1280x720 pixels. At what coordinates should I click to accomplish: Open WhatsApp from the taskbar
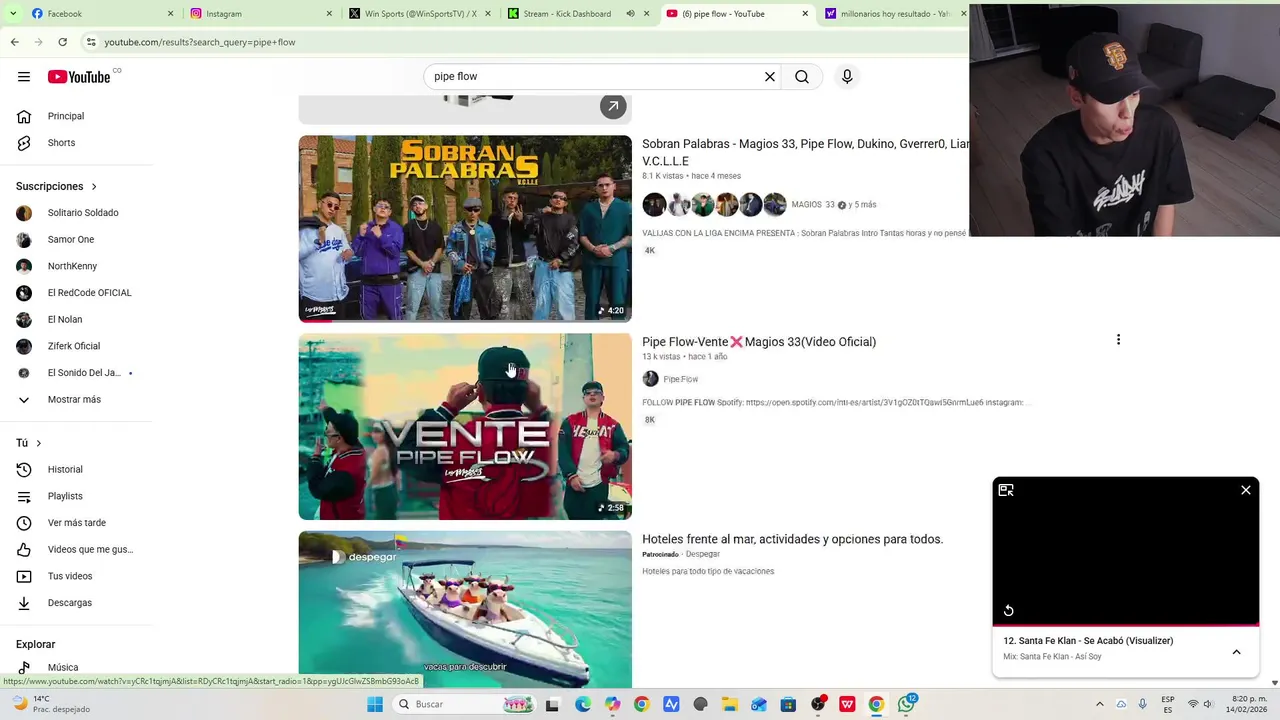tap(906, 704)
